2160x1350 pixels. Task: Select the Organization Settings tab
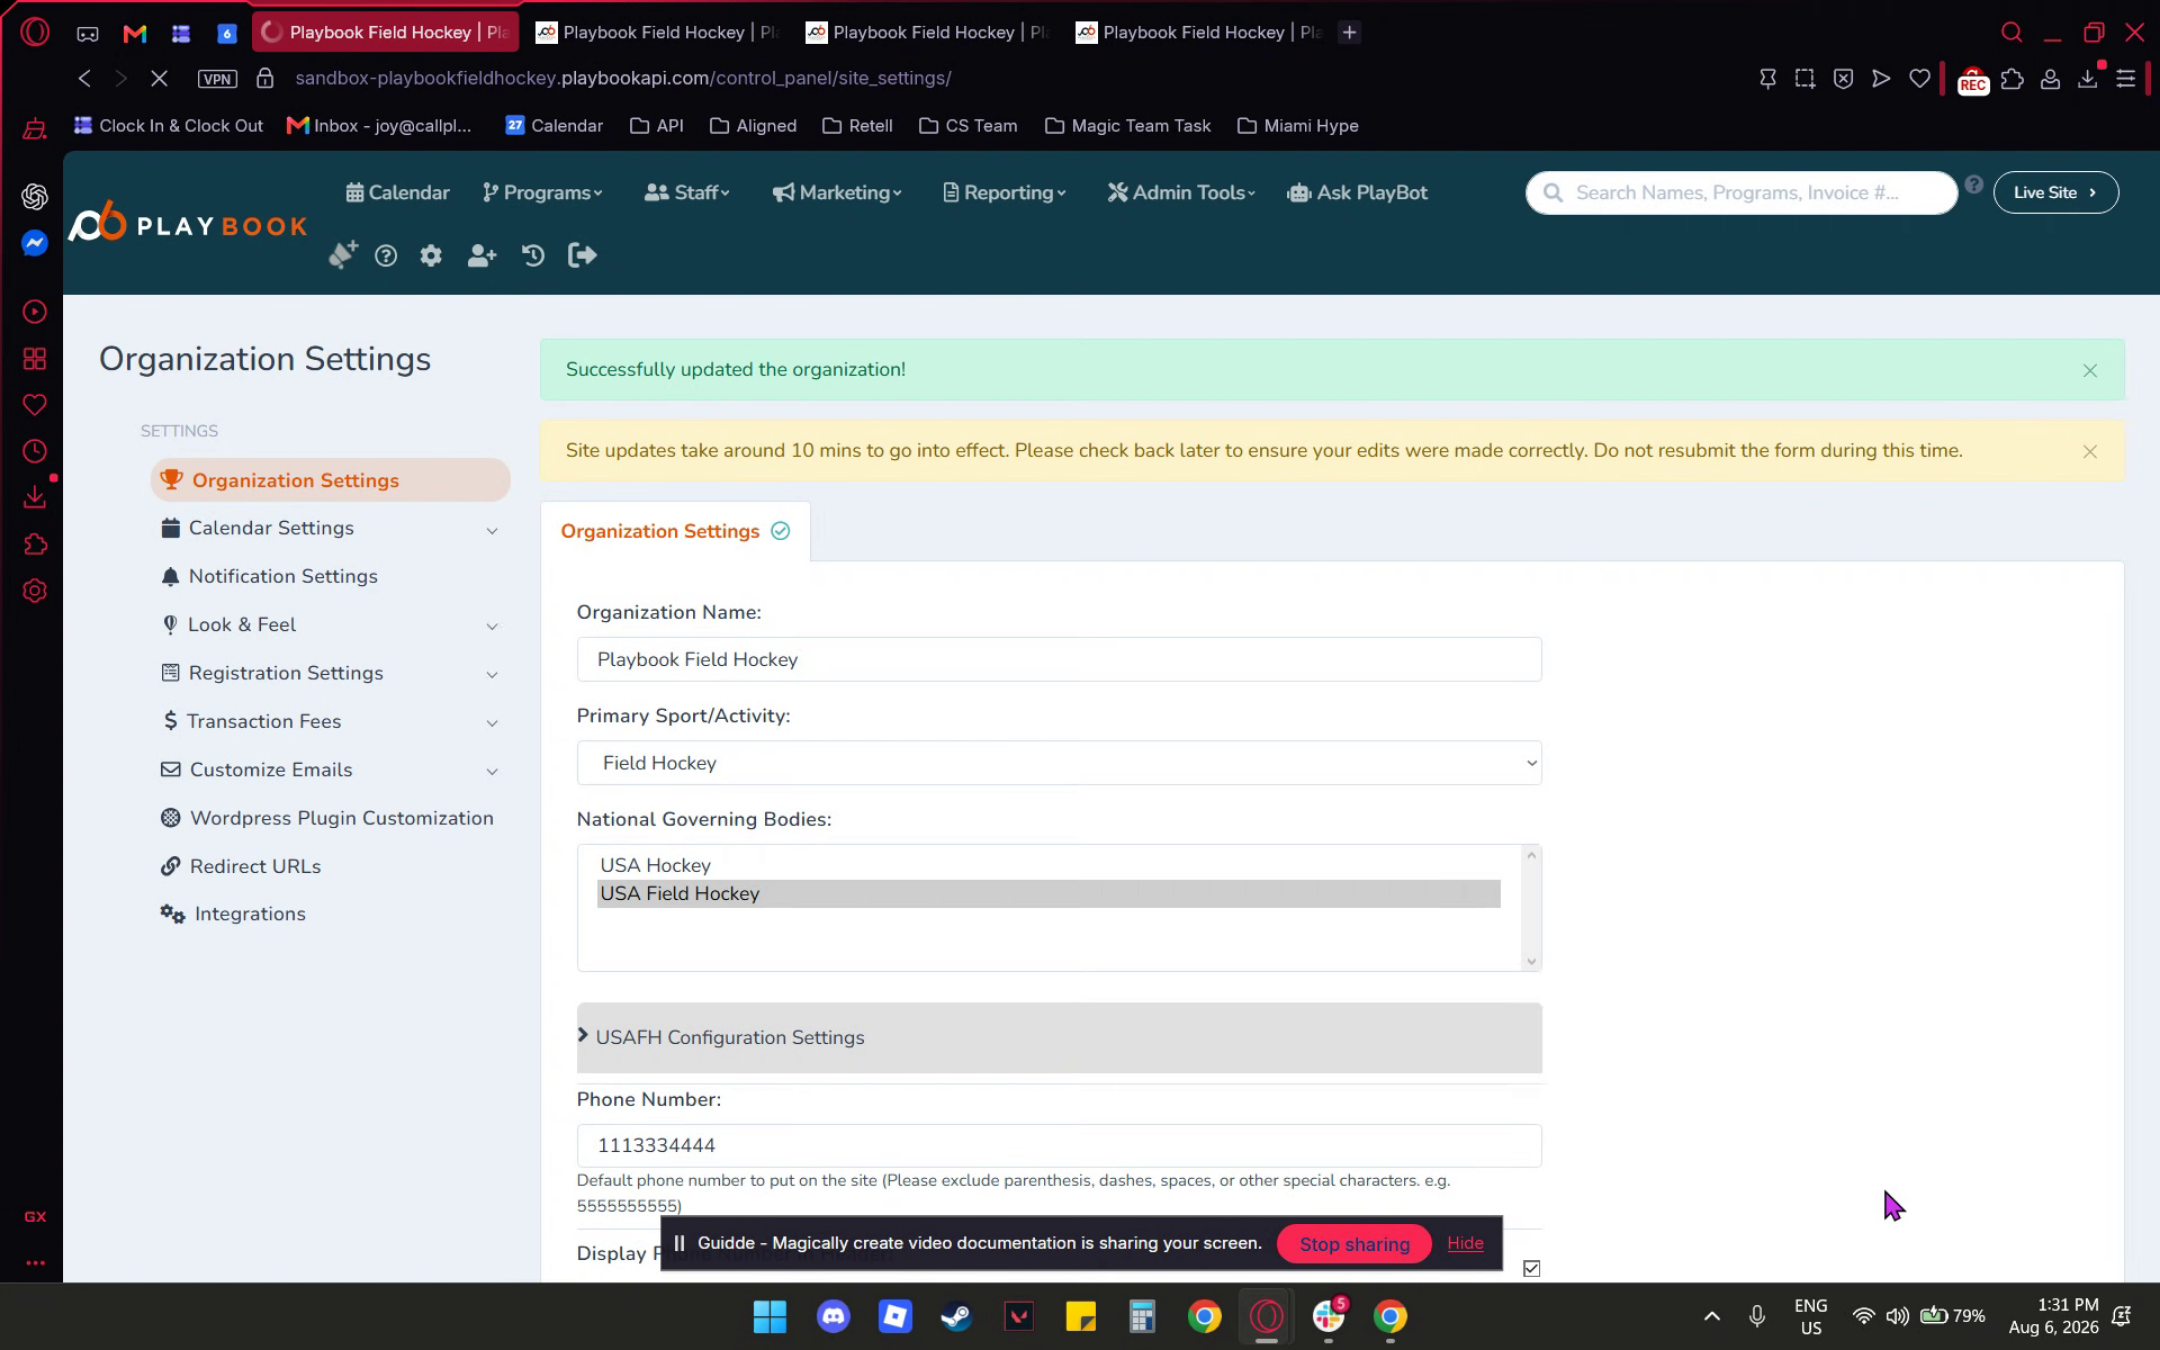click(x=675, y=531)
